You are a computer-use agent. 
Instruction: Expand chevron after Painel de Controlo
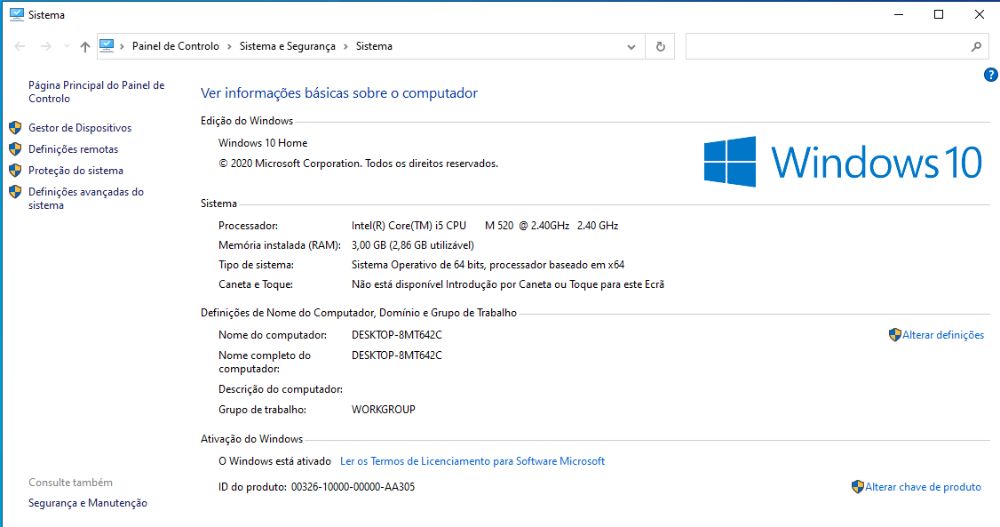tap(230, 47)
